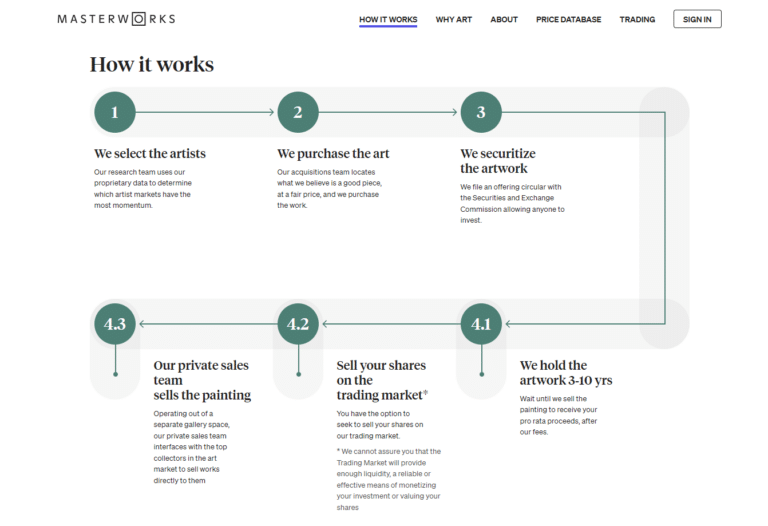Click the step 2 circle icon
The height and width of the screenshot is (526, 768).
pyautogui.click(x=298, y=112)
